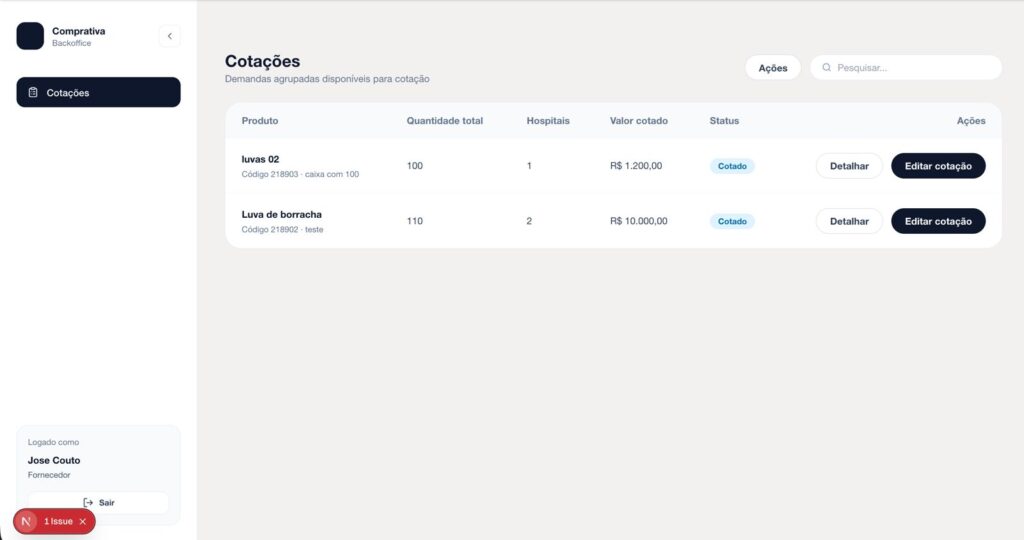1024x540 pixels.
Task: Open the Cotações sidebar menu item
Action: (x=98, y=92)
